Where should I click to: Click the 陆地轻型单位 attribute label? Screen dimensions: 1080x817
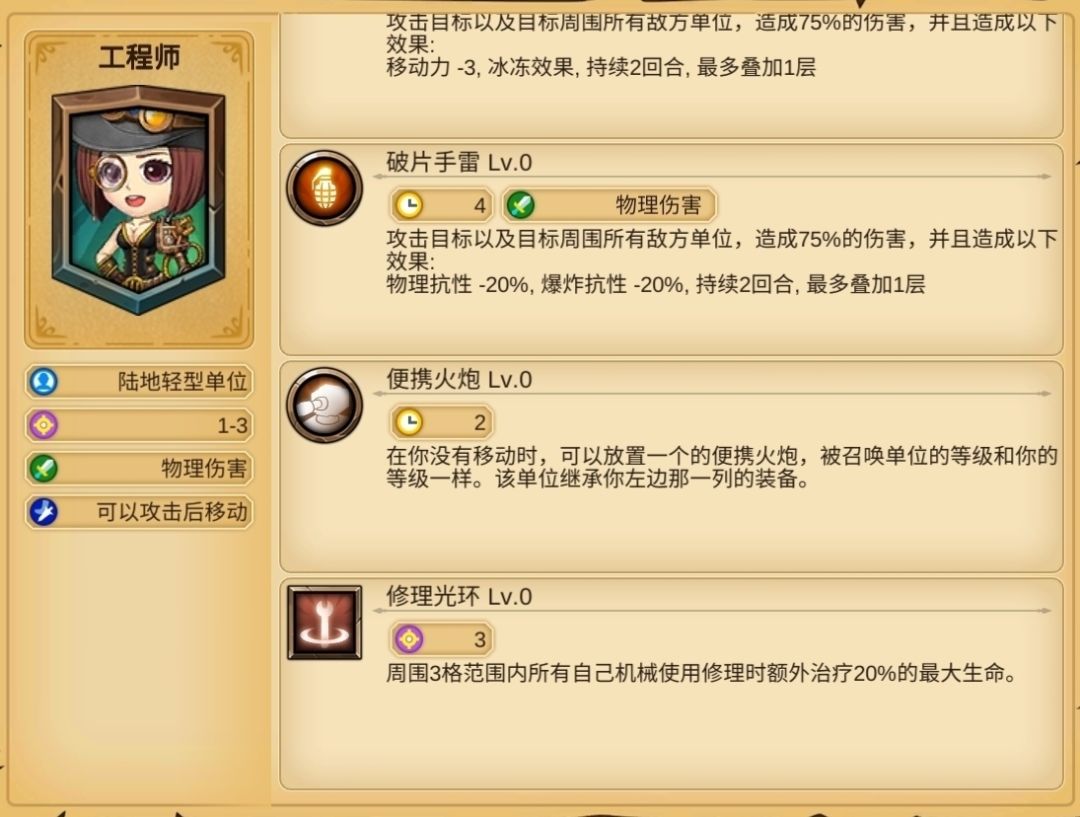coord(183,381)
